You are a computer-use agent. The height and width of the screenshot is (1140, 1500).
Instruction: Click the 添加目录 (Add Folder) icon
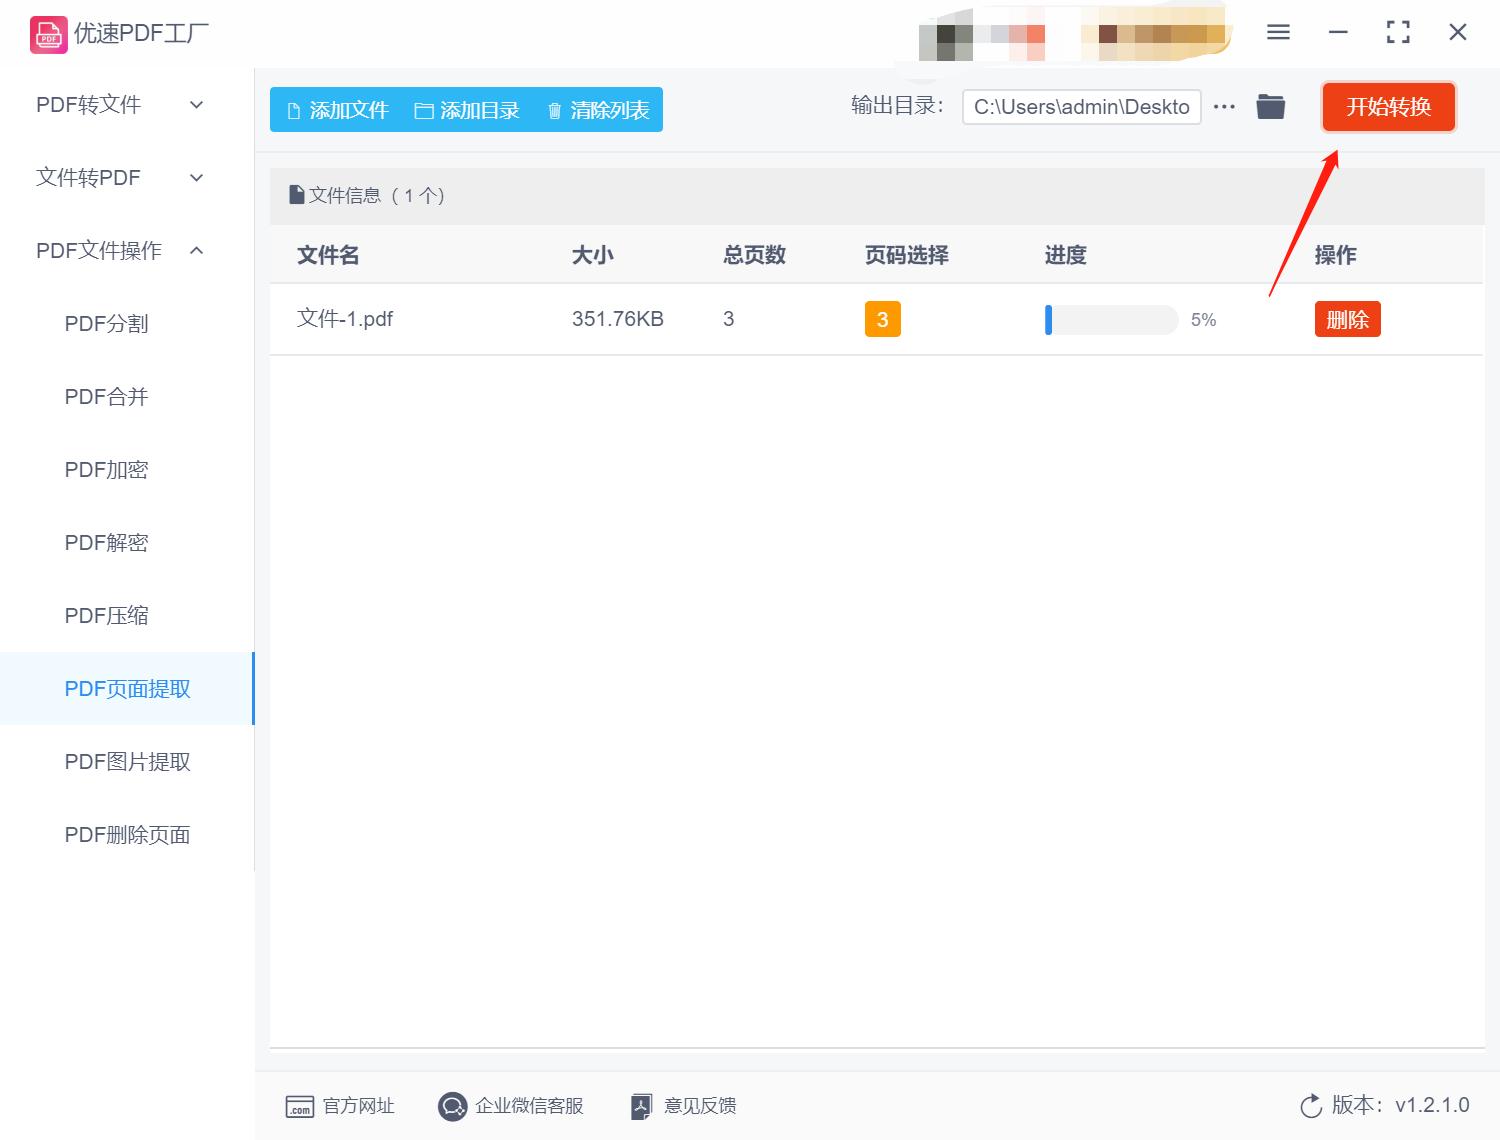424,110
